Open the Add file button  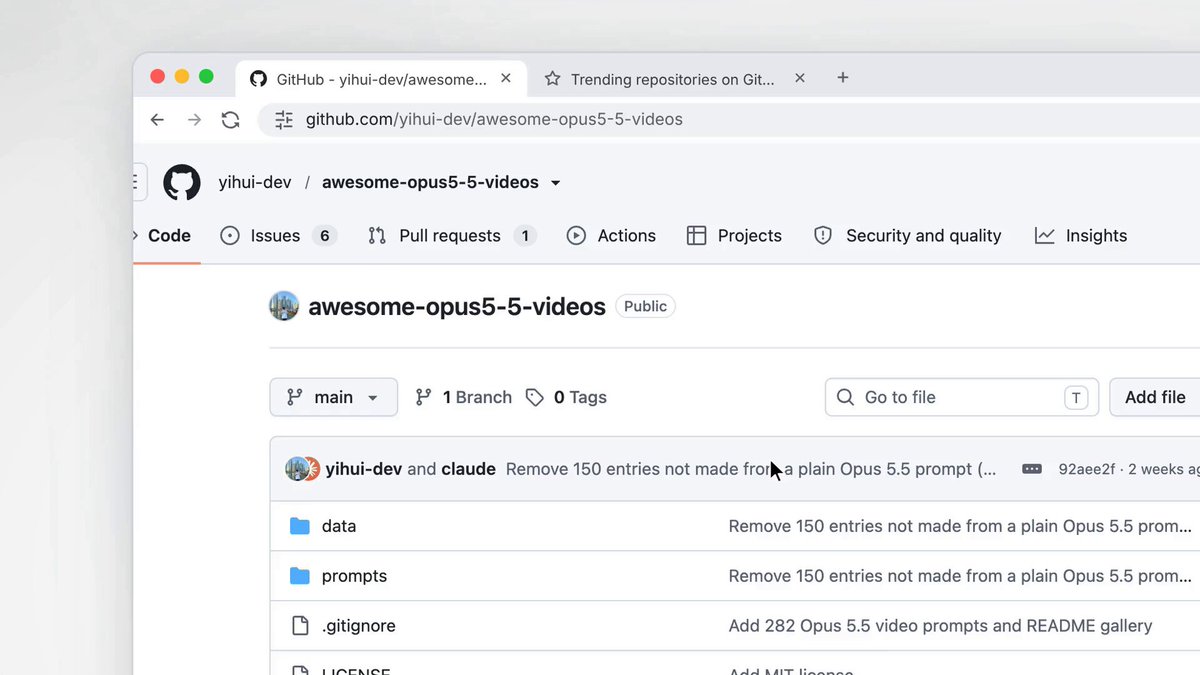1155,397
